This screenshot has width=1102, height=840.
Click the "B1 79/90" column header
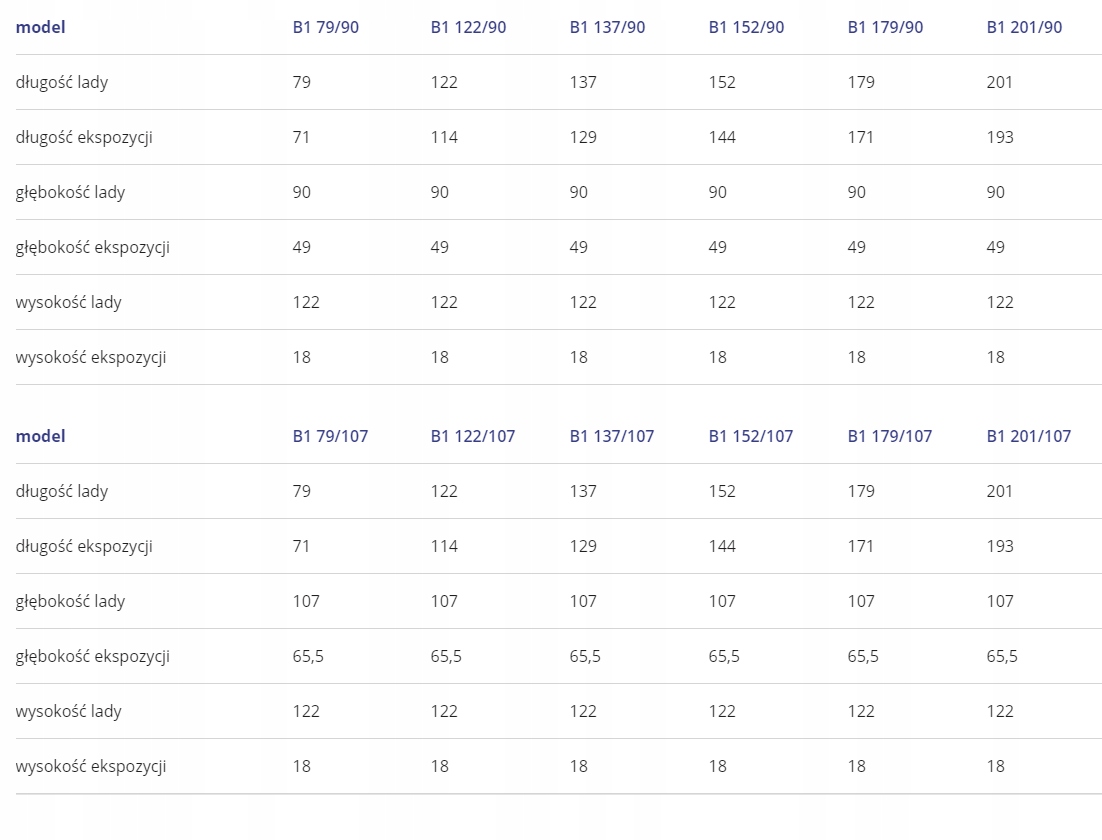coord(325,27)
